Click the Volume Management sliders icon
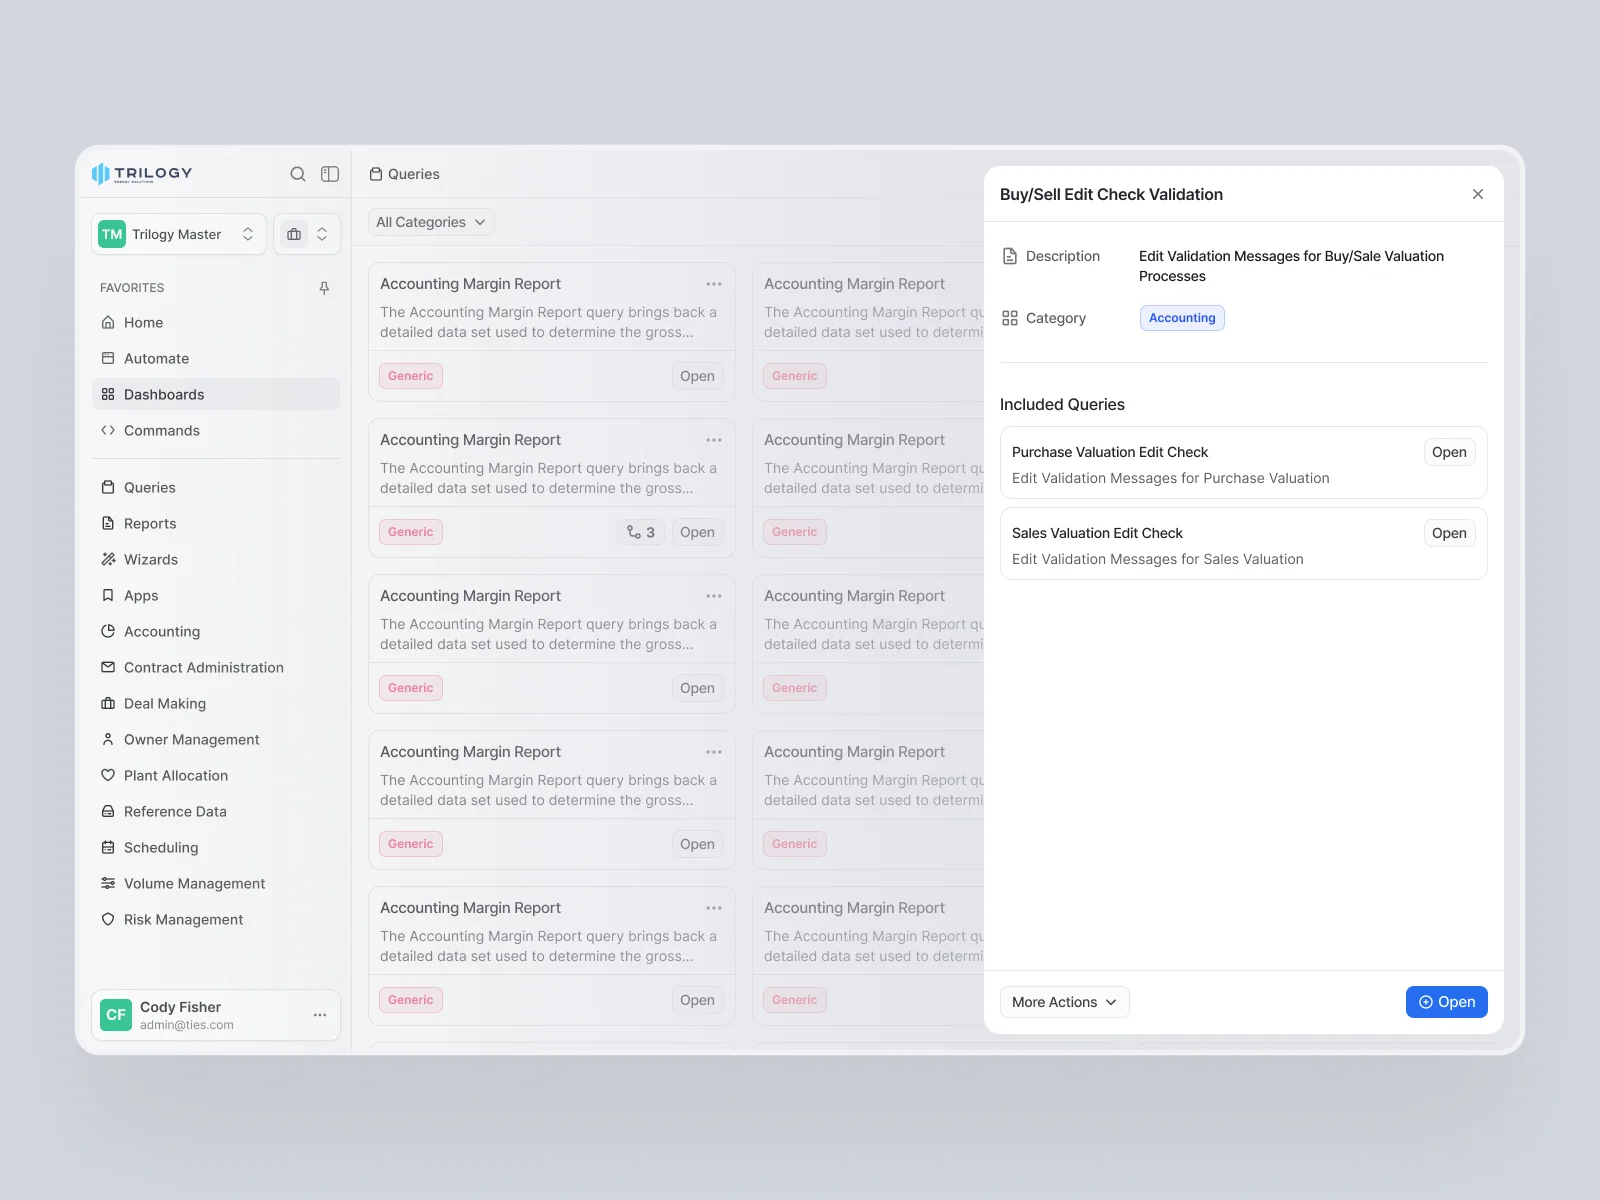The height and width of the screenshot is (1200, 1600). [x=108, y=883]
